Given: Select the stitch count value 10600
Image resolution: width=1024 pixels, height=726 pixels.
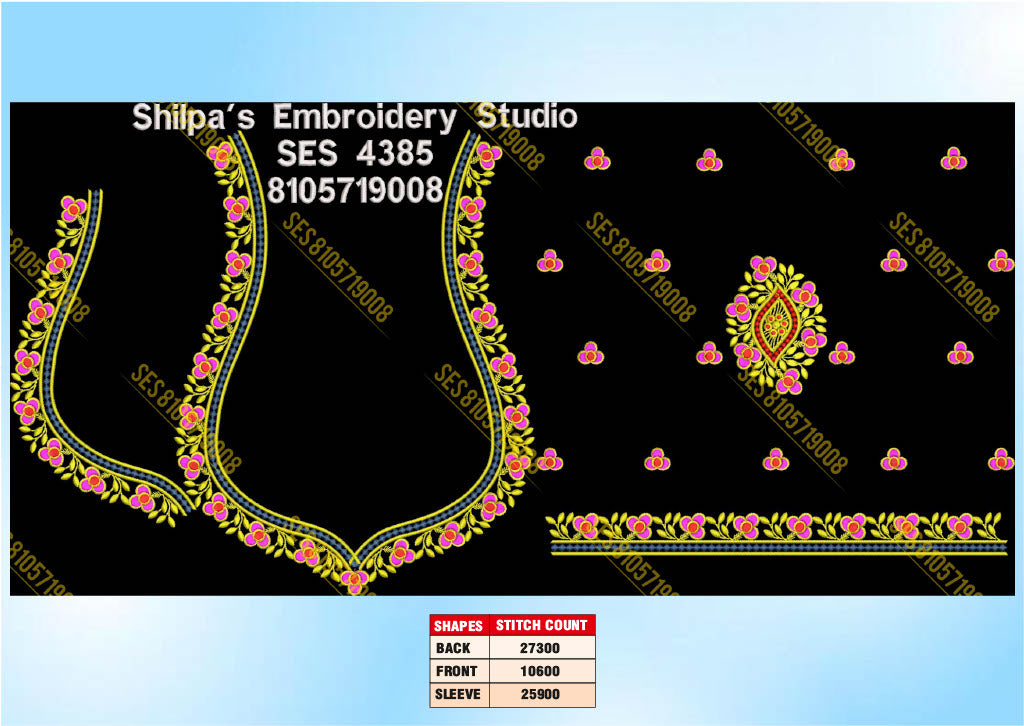Looking at the screenshot, I should coord(539,671).
